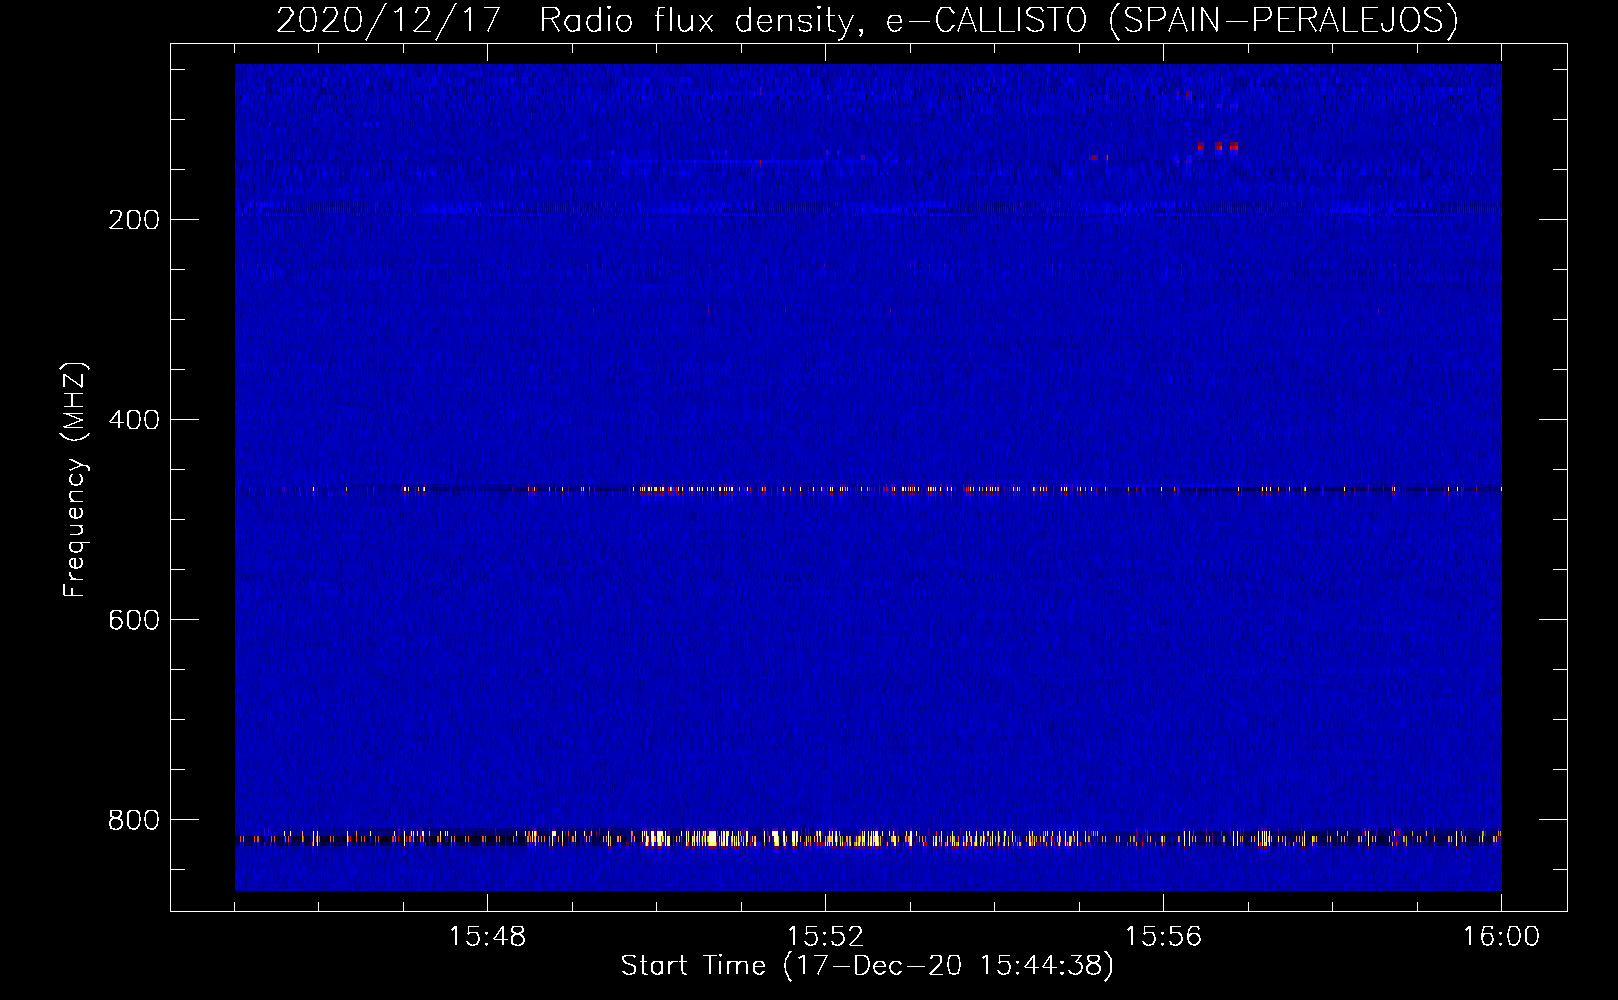Viewport: 1618px width, 1000px height.
Task: Click the 200 MHz y-axis tick label
Action: pyautogui.click(x=134, y=219)
